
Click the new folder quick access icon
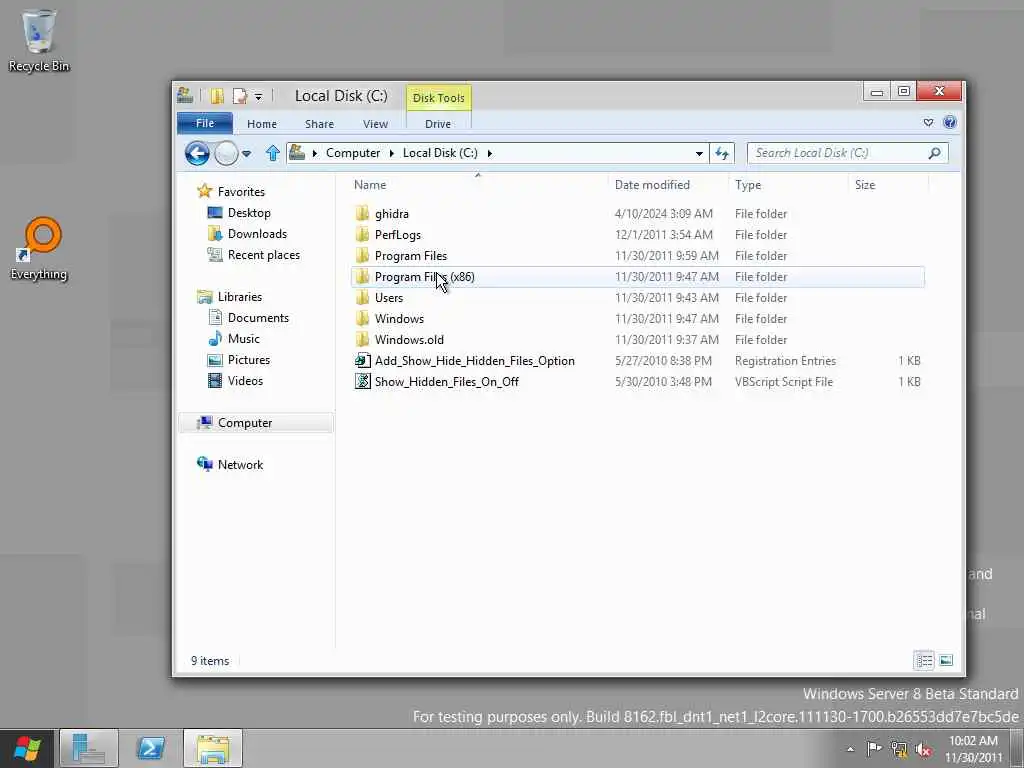pyautogui.click(x=217, y=97)
